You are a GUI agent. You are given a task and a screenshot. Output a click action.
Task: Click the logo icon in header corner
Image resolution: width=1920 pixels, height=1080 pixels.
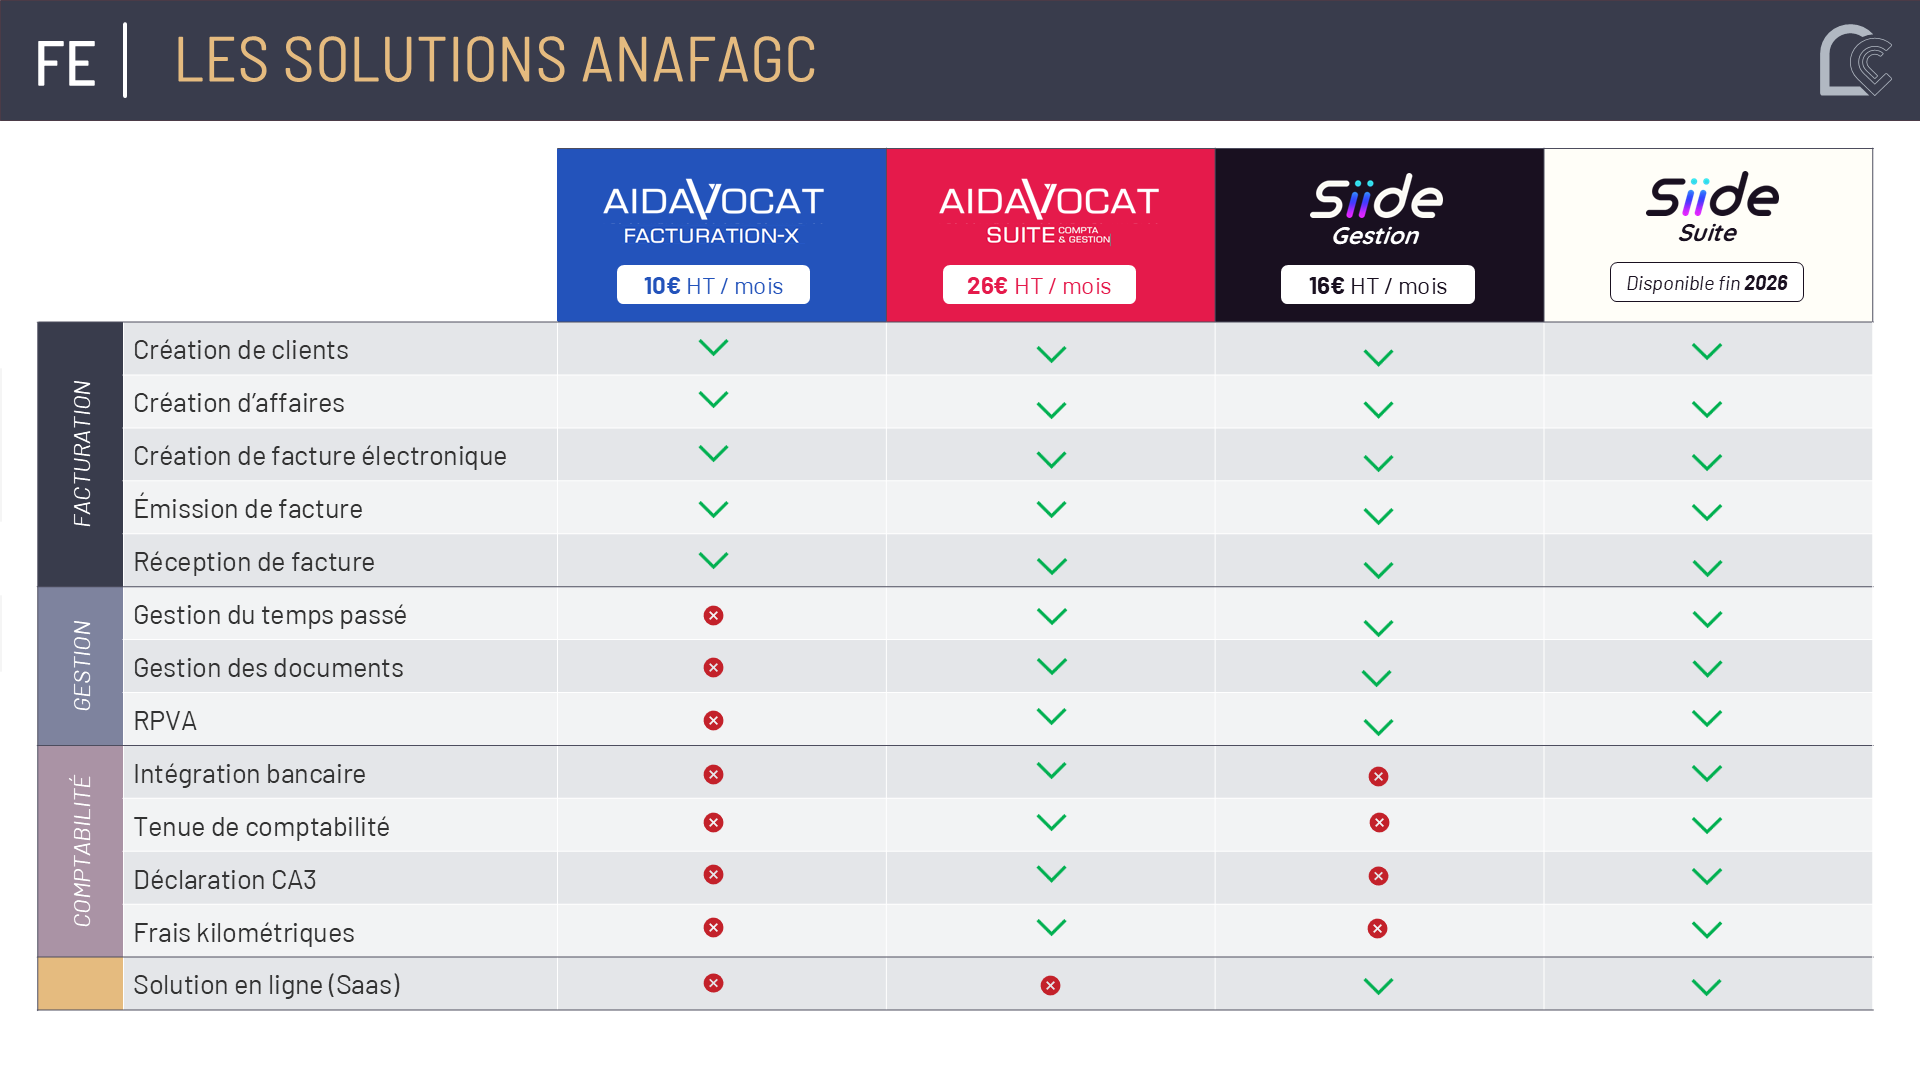click(x=1855, y=60)
